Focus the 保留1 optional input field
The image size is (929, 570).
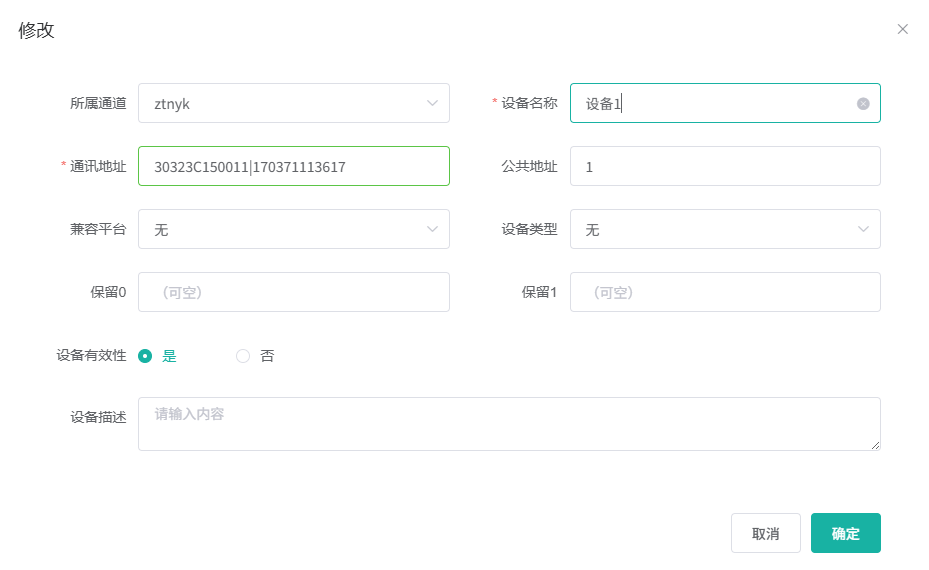click(724, 292)
